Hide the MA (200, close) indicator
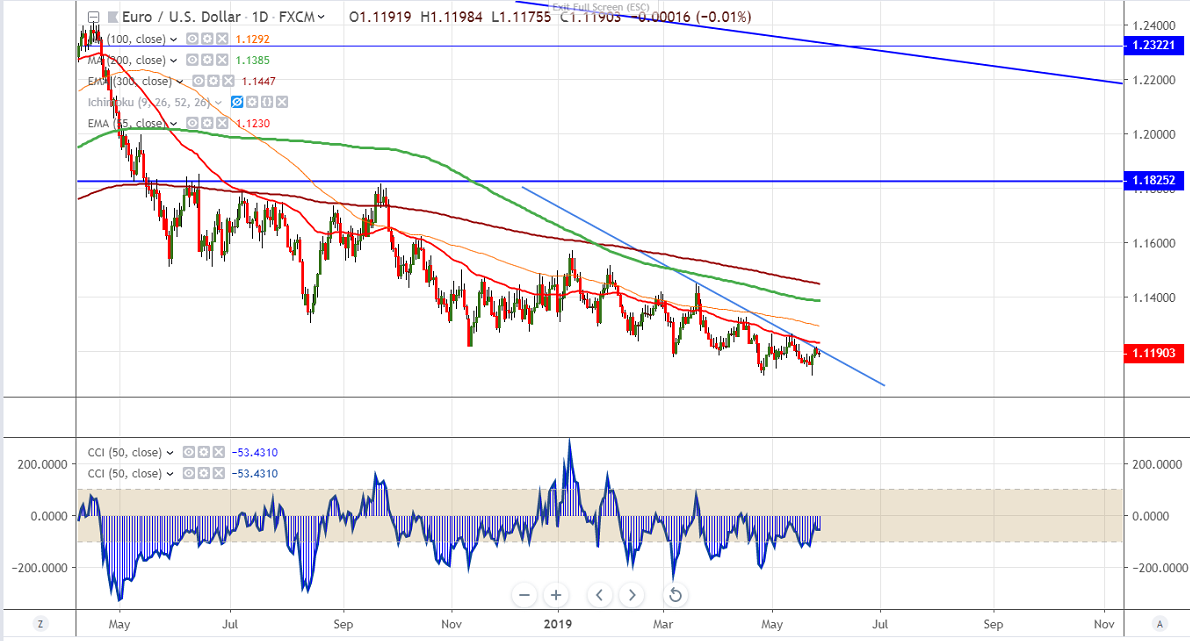1190x641 pixels. tap(193, 60)
